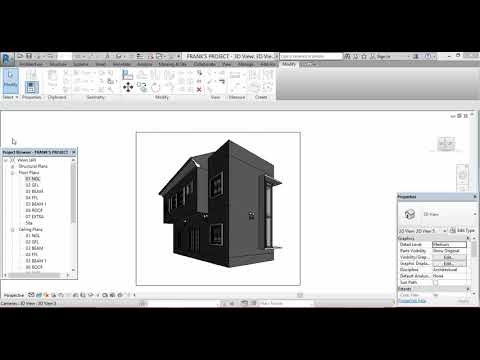Toggle the Crop View checkbox in Properties
The height and width of the screenshot is (360, 480).
[x=435, y=295]
